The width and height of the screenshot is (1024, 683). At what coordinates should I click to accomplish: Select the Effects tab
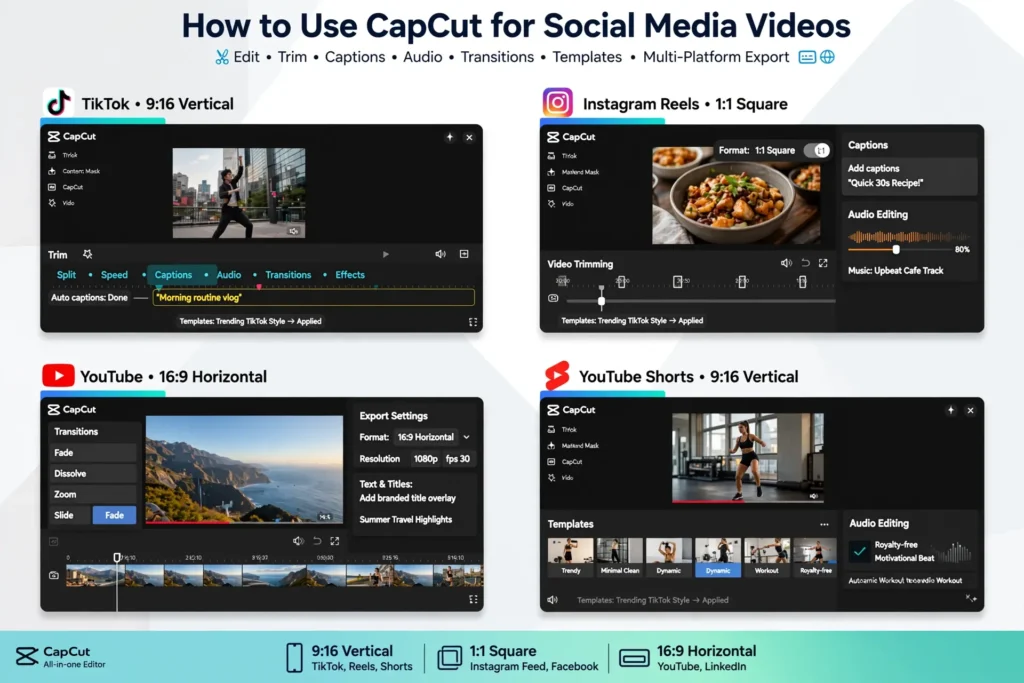pos(350,275)
